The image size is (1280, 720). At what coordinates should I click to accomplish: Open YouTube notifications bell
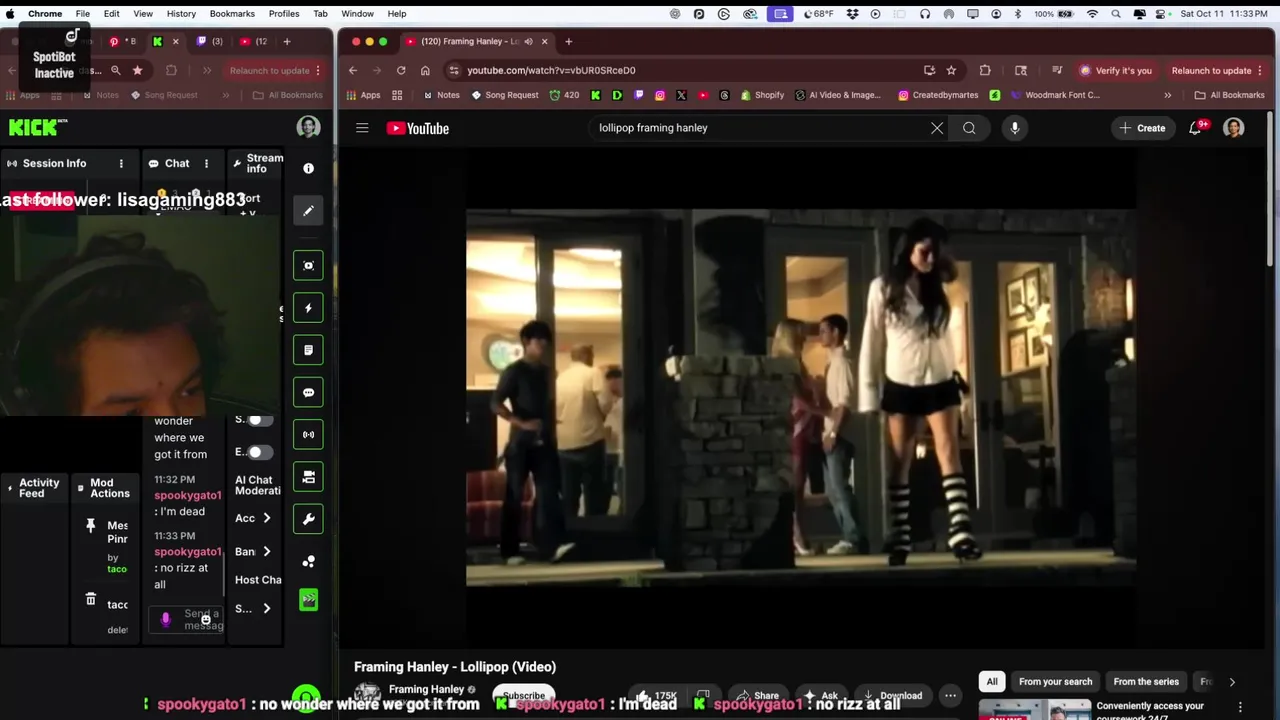point(1195,128)
